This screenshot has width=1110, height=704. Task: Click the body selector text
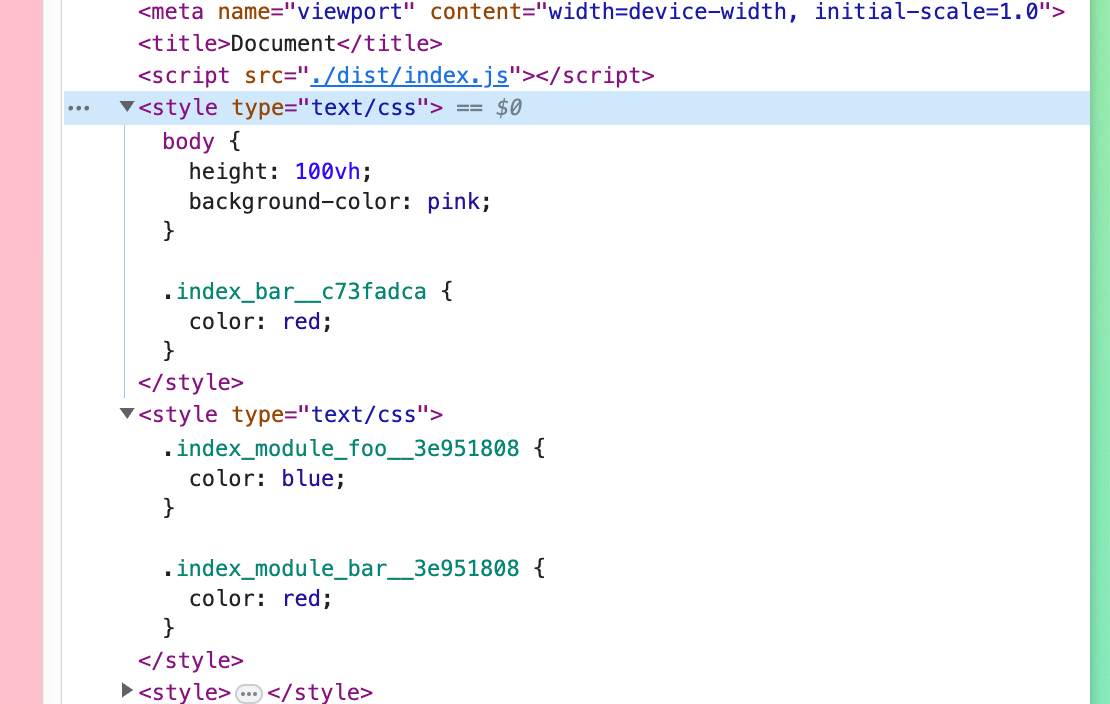[188, 141]
